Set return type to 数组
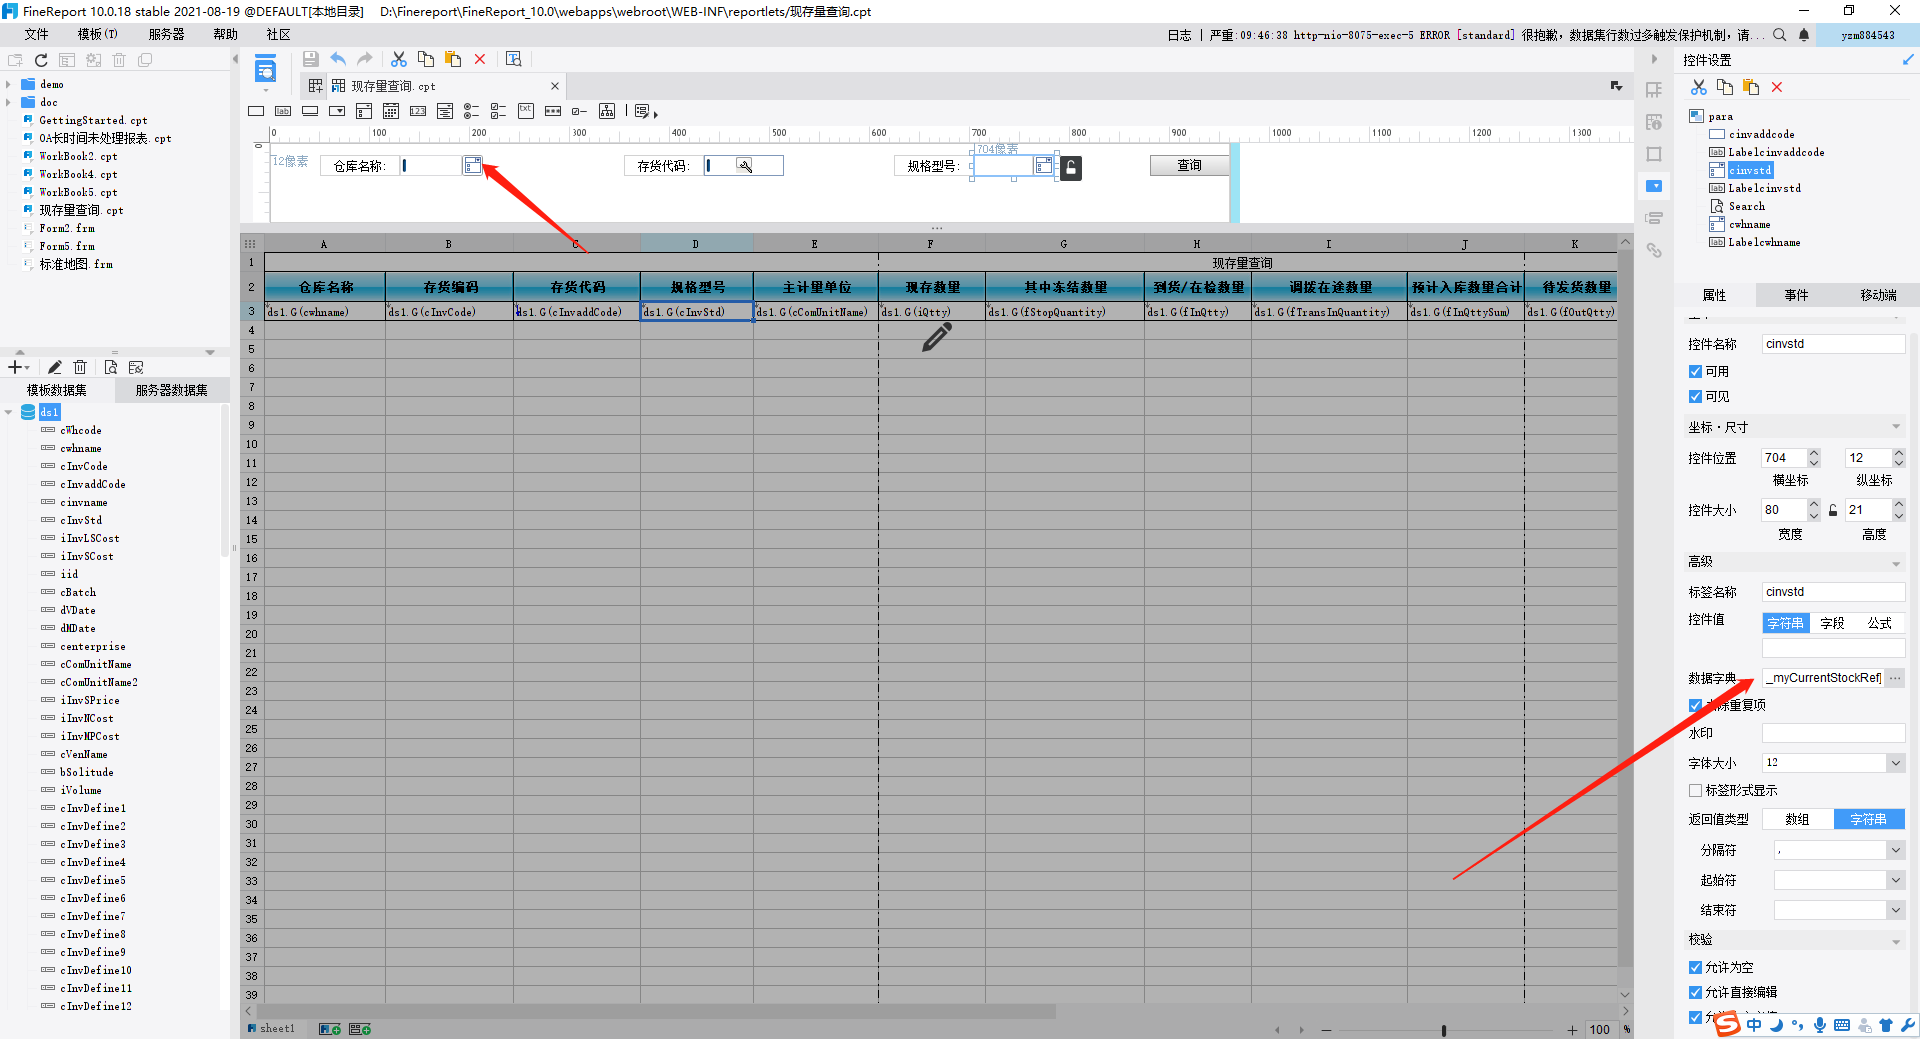Image resolution: width=1920 pixels, height=1039 pixels. point(1797,819)
